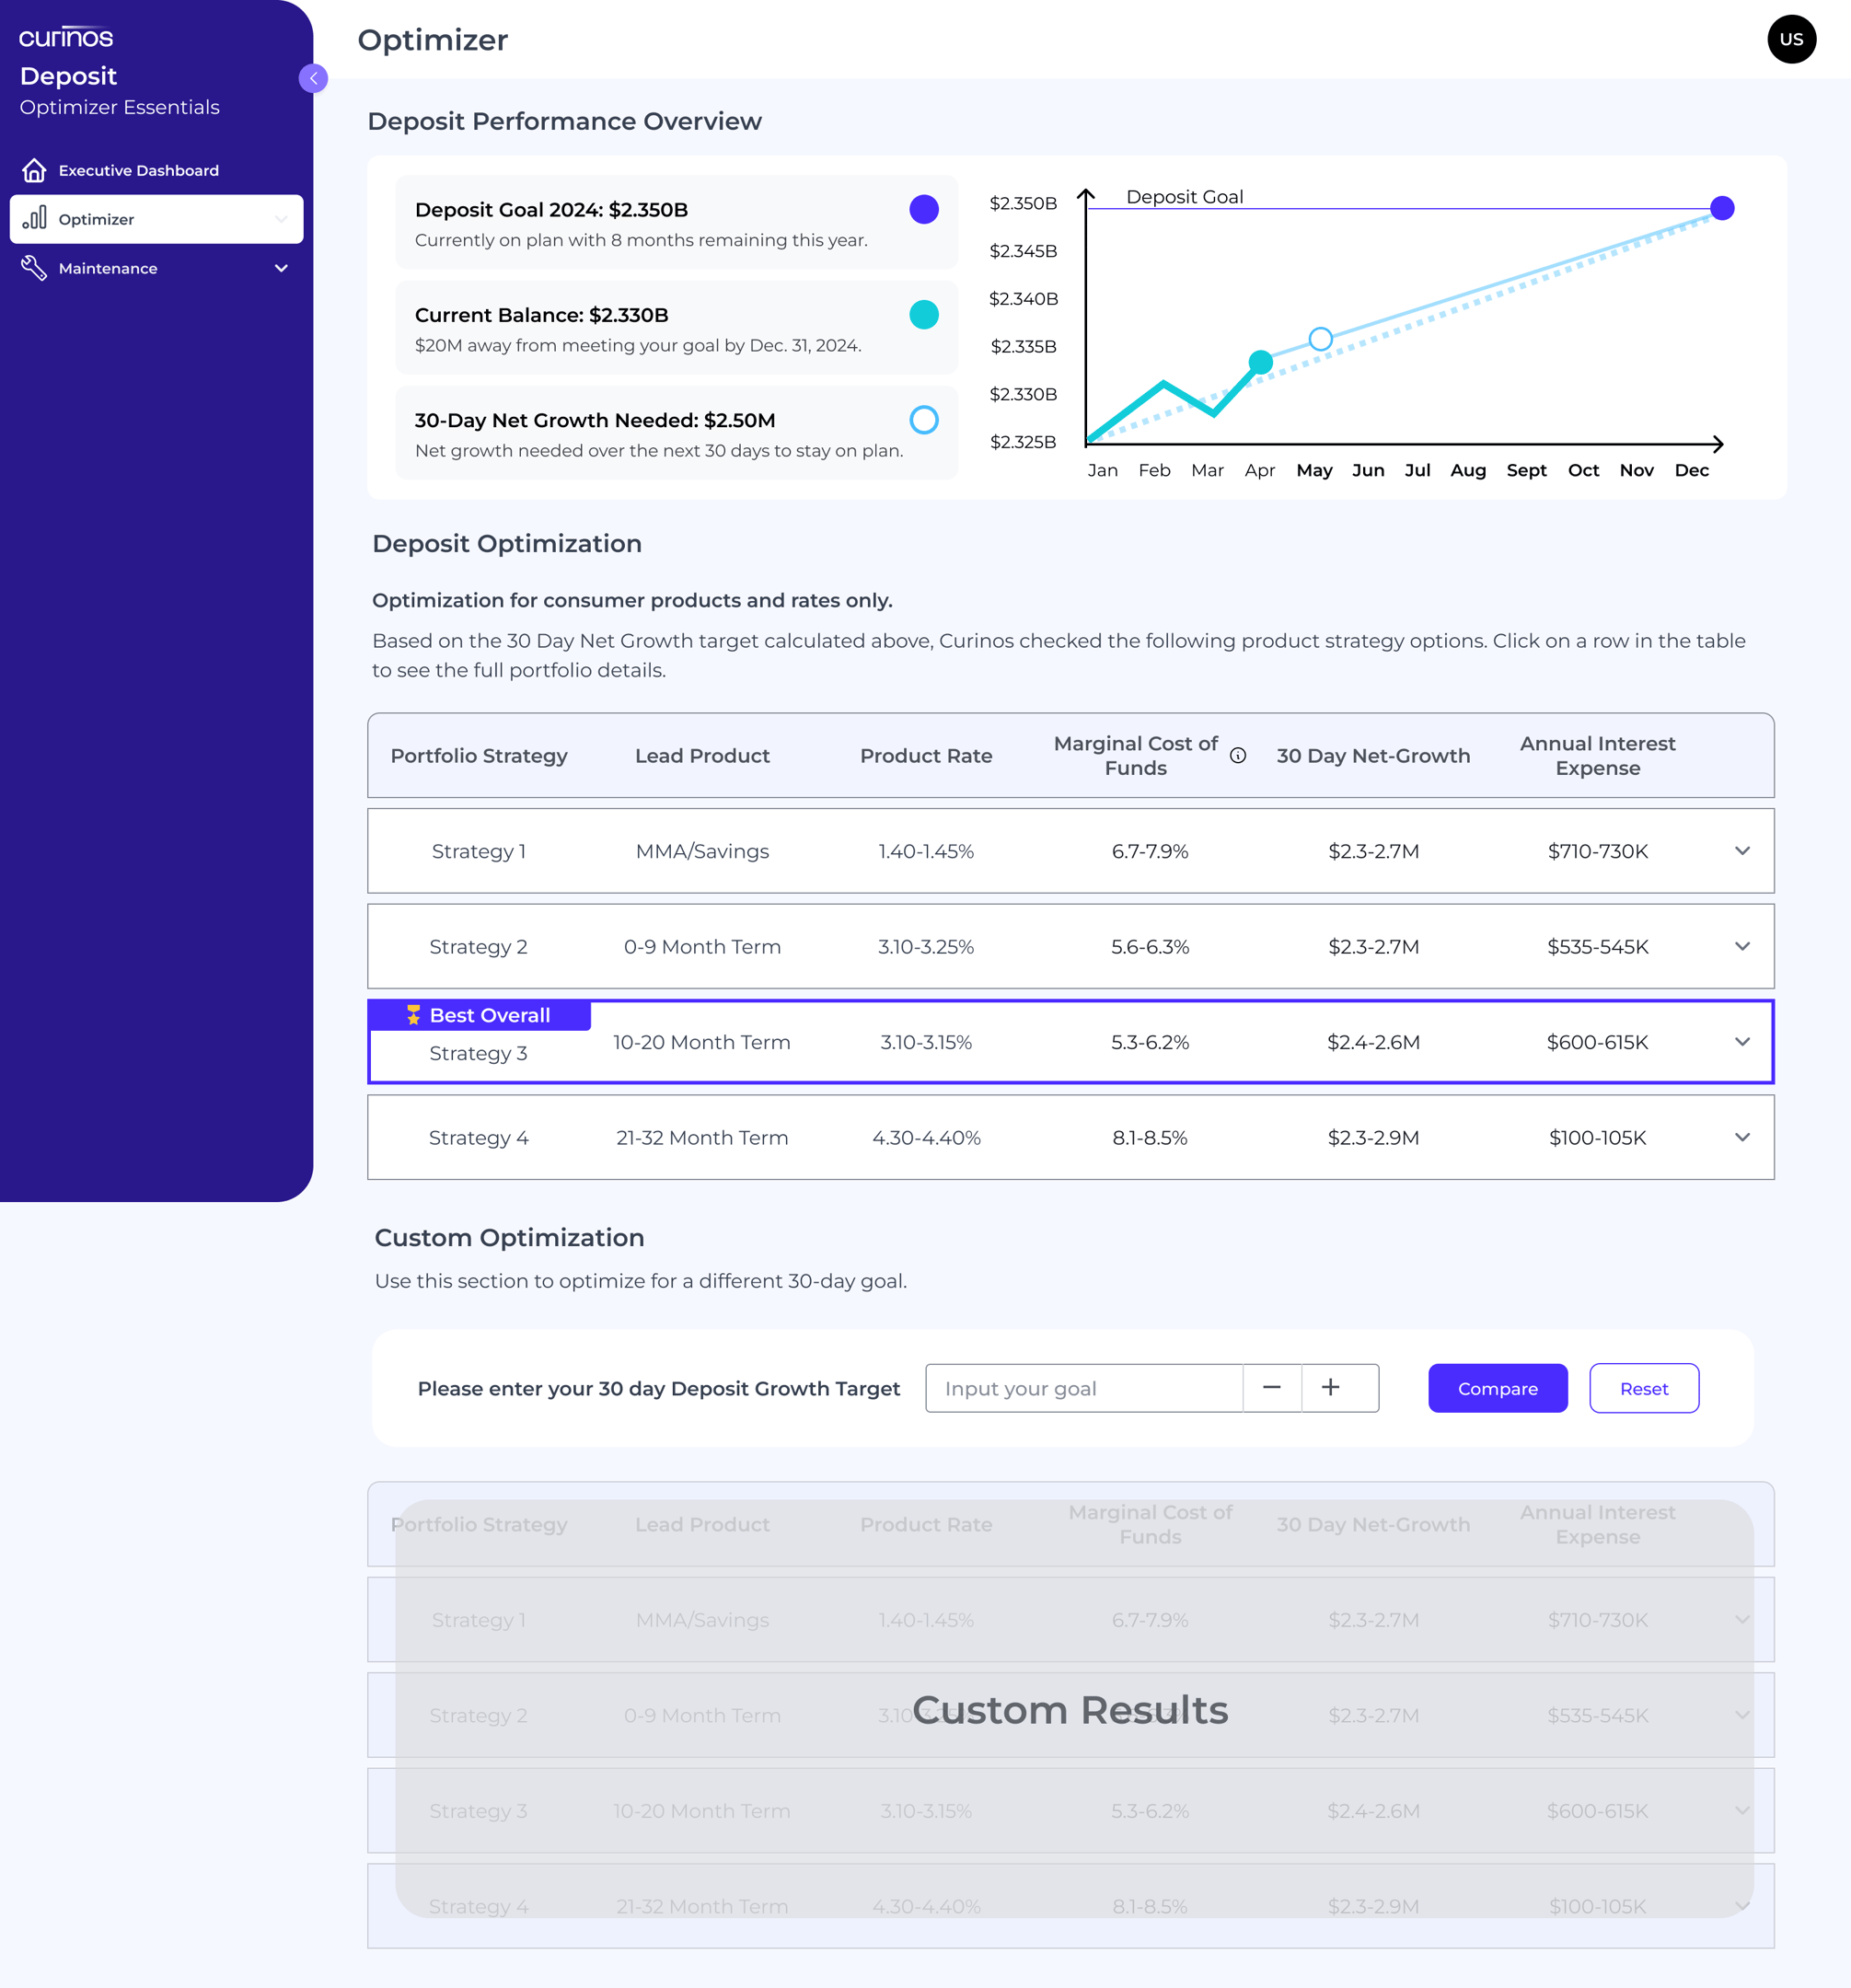The width and height of the screenshot is (1851, 1988).
Task: Click the plus stepper for growth target
Action: pos(1330,1387)
